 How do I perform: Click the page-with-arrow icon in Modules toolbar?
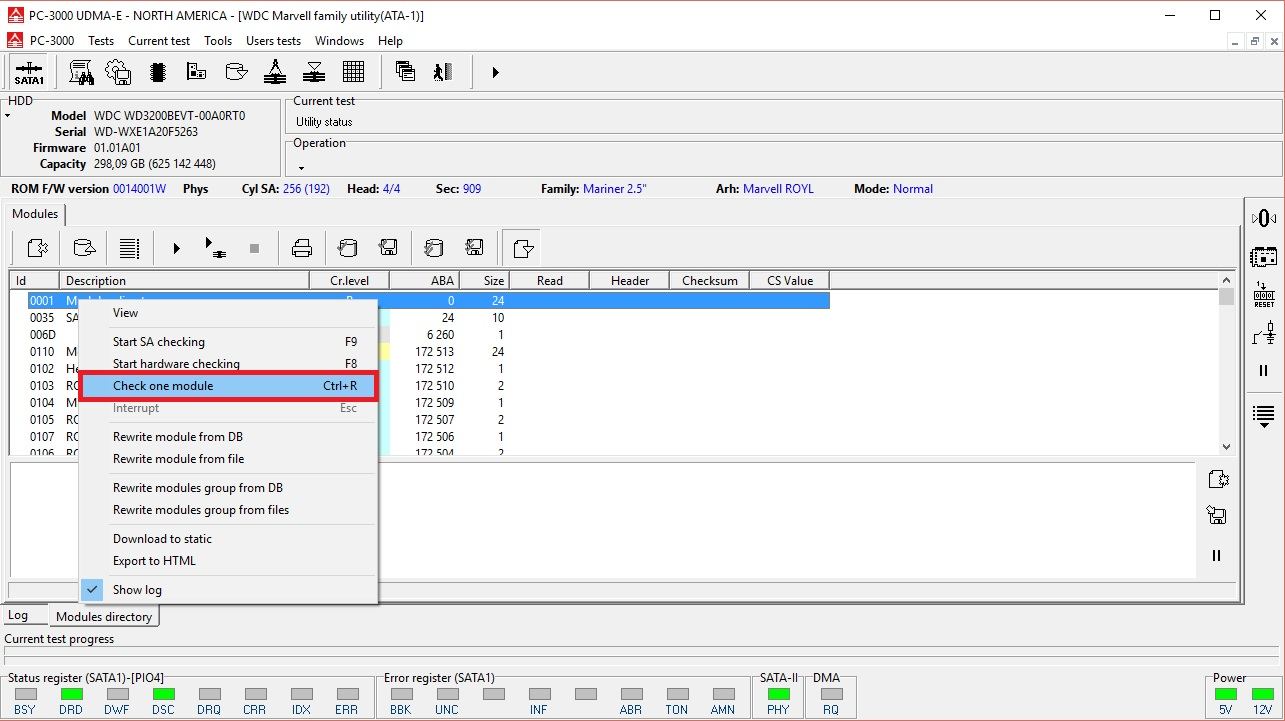pos(521,248)
